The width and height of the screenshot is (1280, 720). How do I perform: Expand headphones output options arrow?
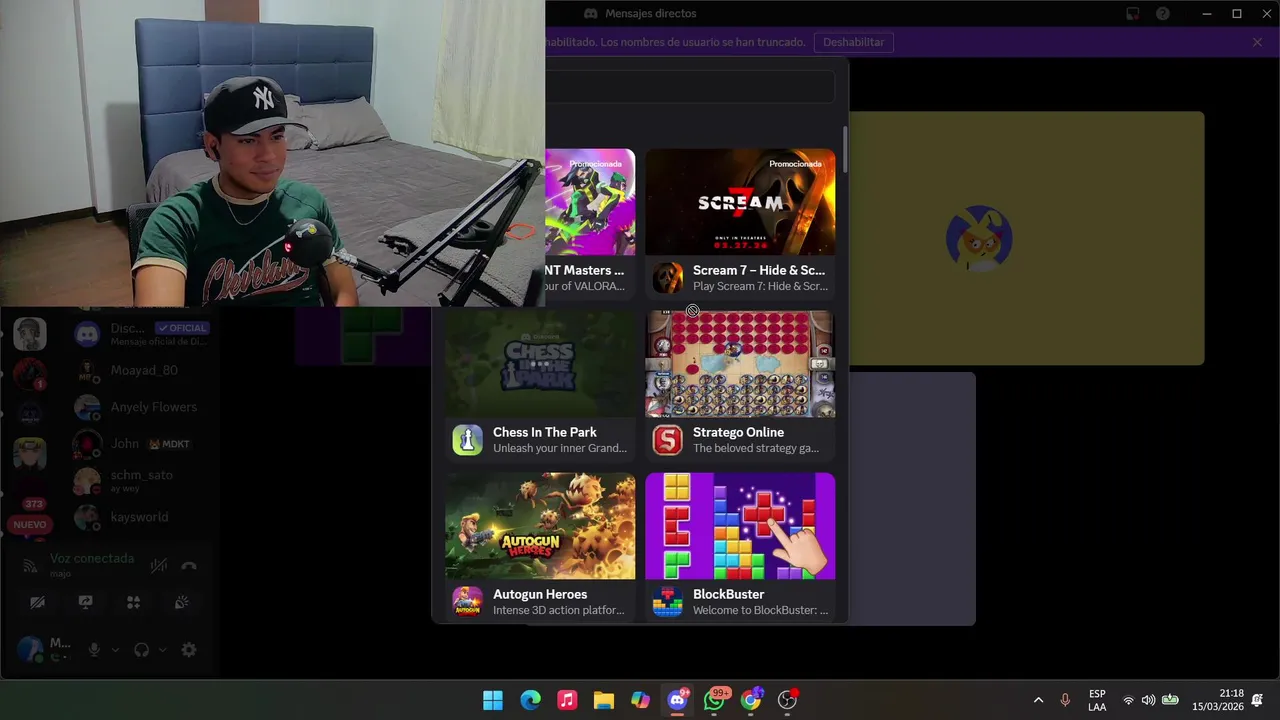162,650
